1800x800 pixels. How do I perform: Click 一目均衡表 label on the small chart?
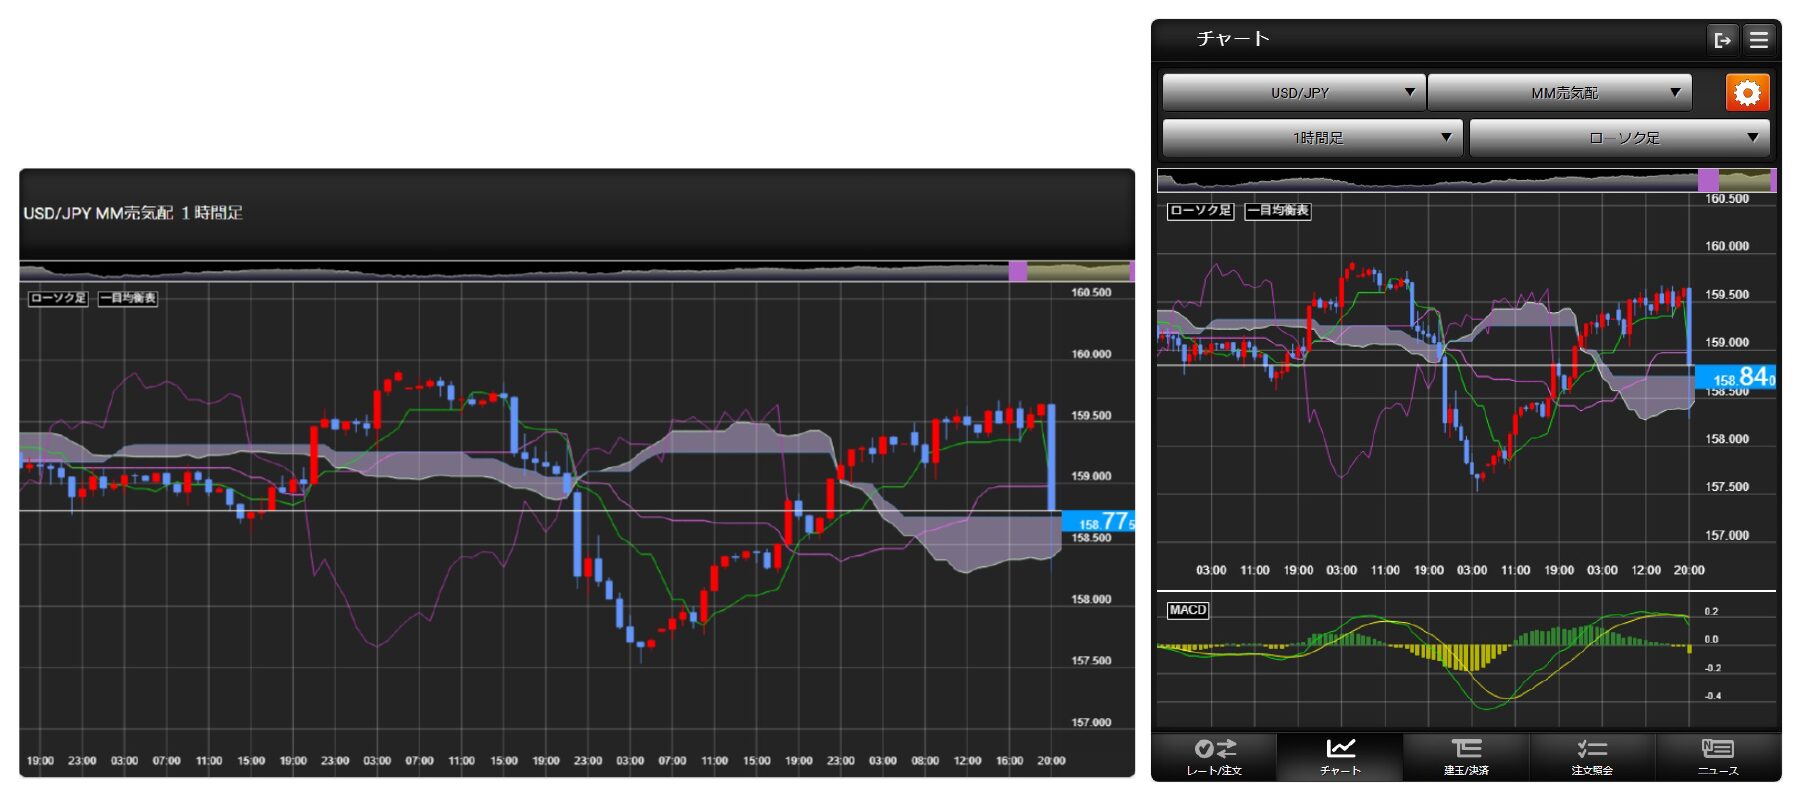coord(1278,210)
